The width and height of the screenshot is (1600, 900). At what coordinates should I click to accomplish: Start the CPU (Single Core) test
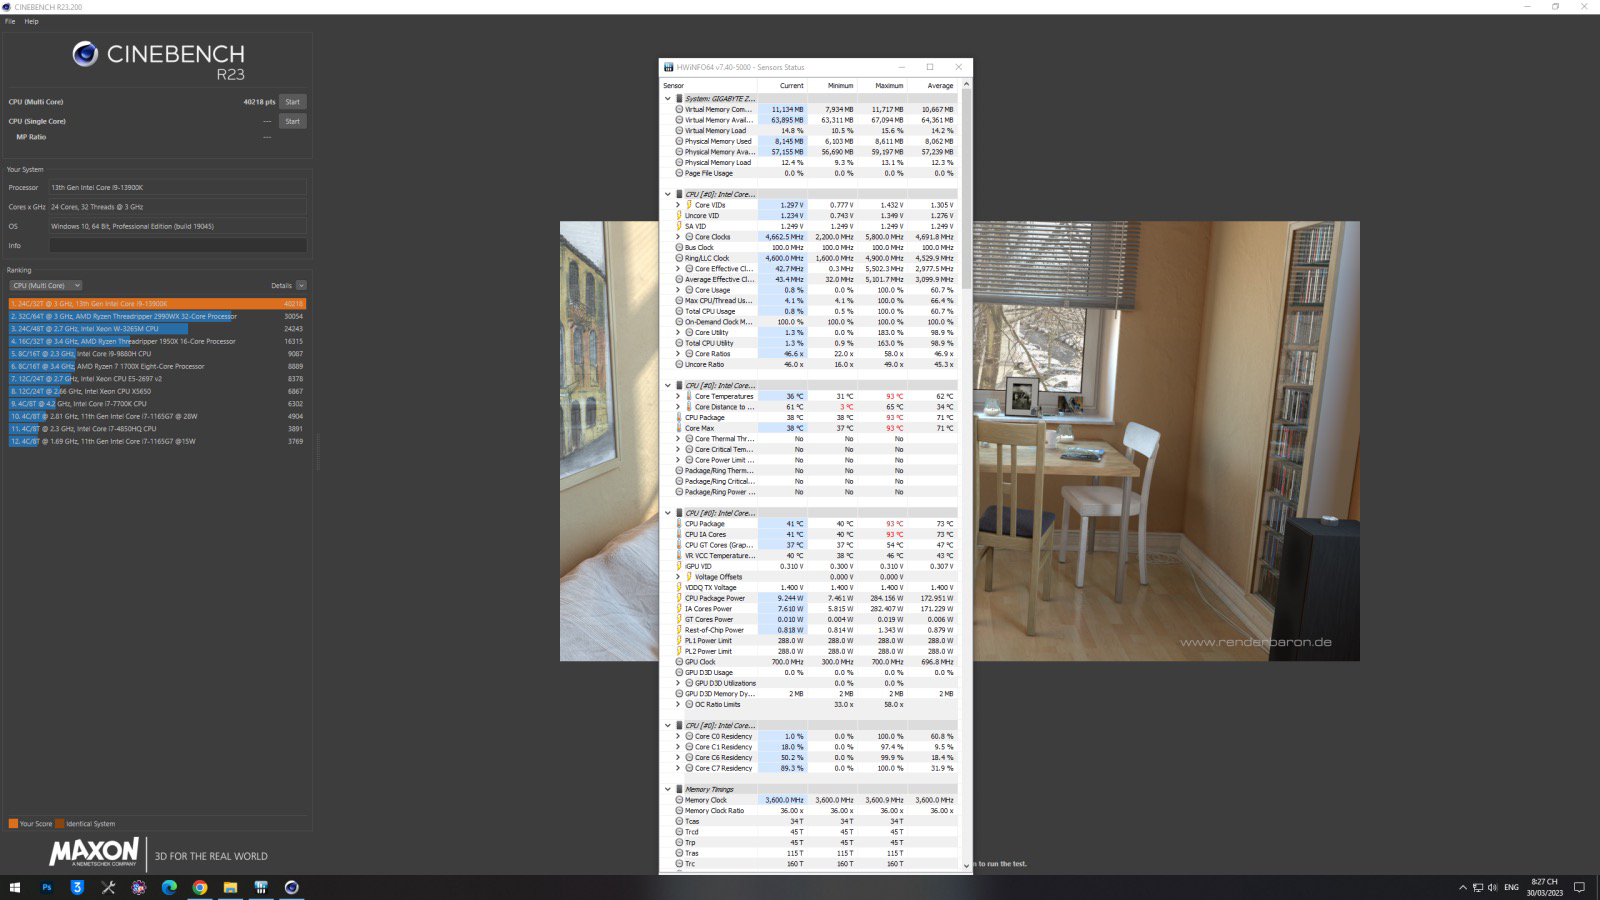[x=292, y=121]
